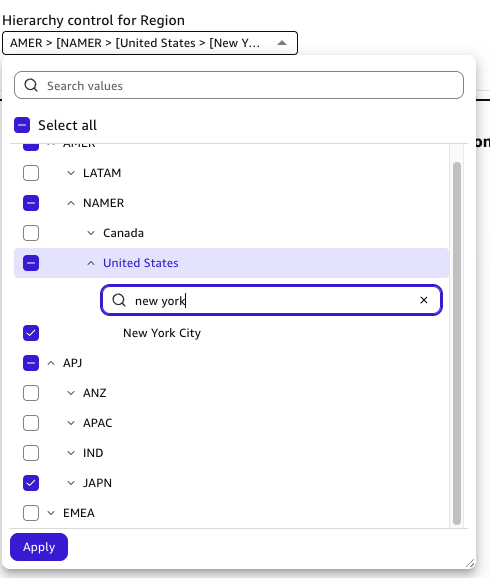Click the resize grip at the panel corner
The image size is (490, 578).
tap(470, 563)
